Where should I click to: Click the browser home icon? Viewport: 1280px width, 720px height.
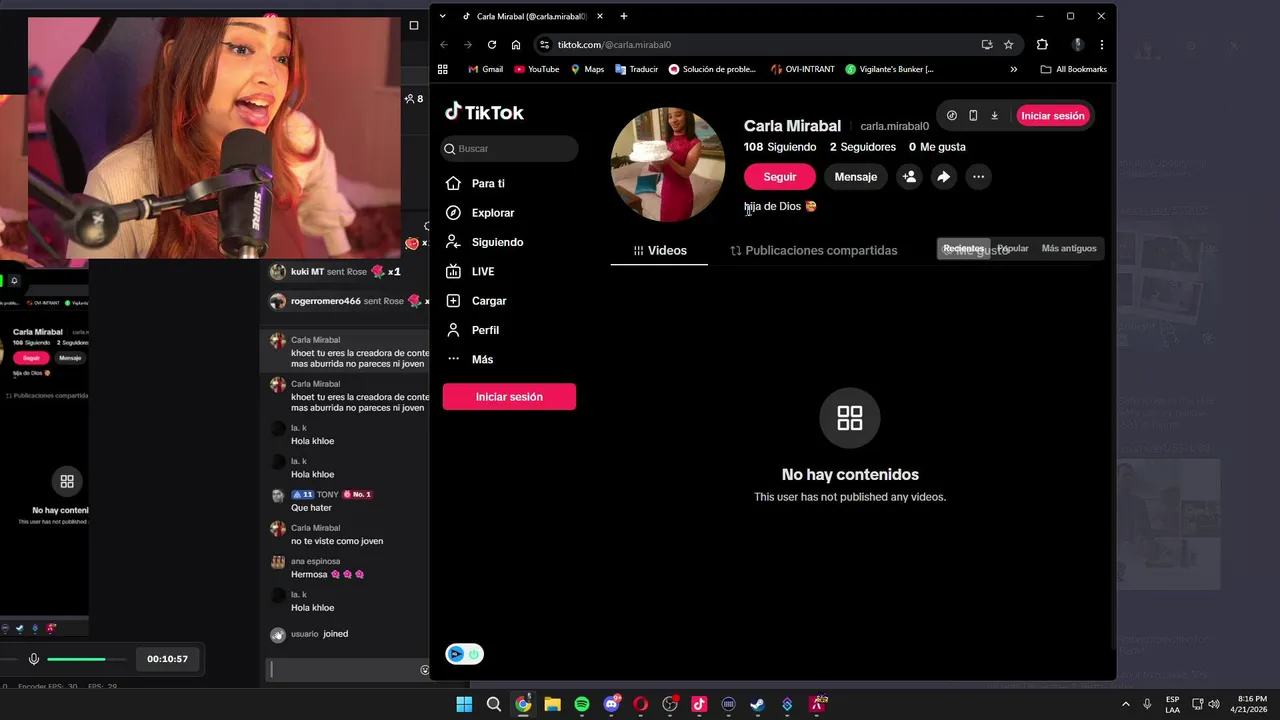pos(516,44)
